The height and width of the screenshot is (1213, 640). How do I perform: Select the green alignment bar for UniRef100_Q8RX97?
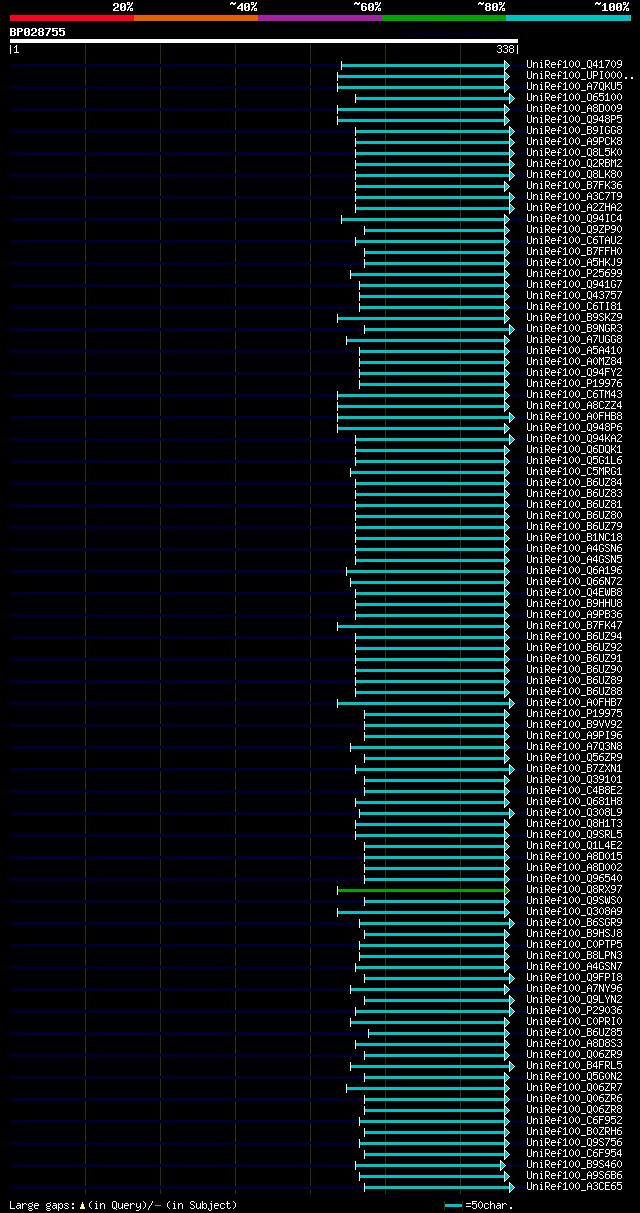coord(423,890)
